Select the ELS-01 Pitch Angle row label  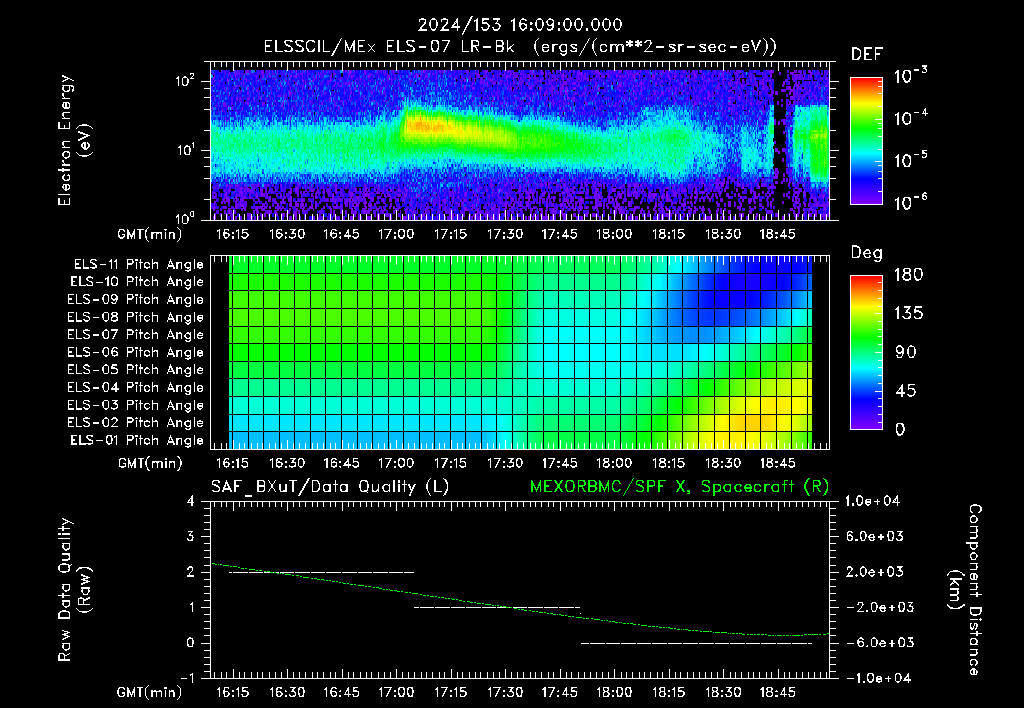click(x=137, y=441)
